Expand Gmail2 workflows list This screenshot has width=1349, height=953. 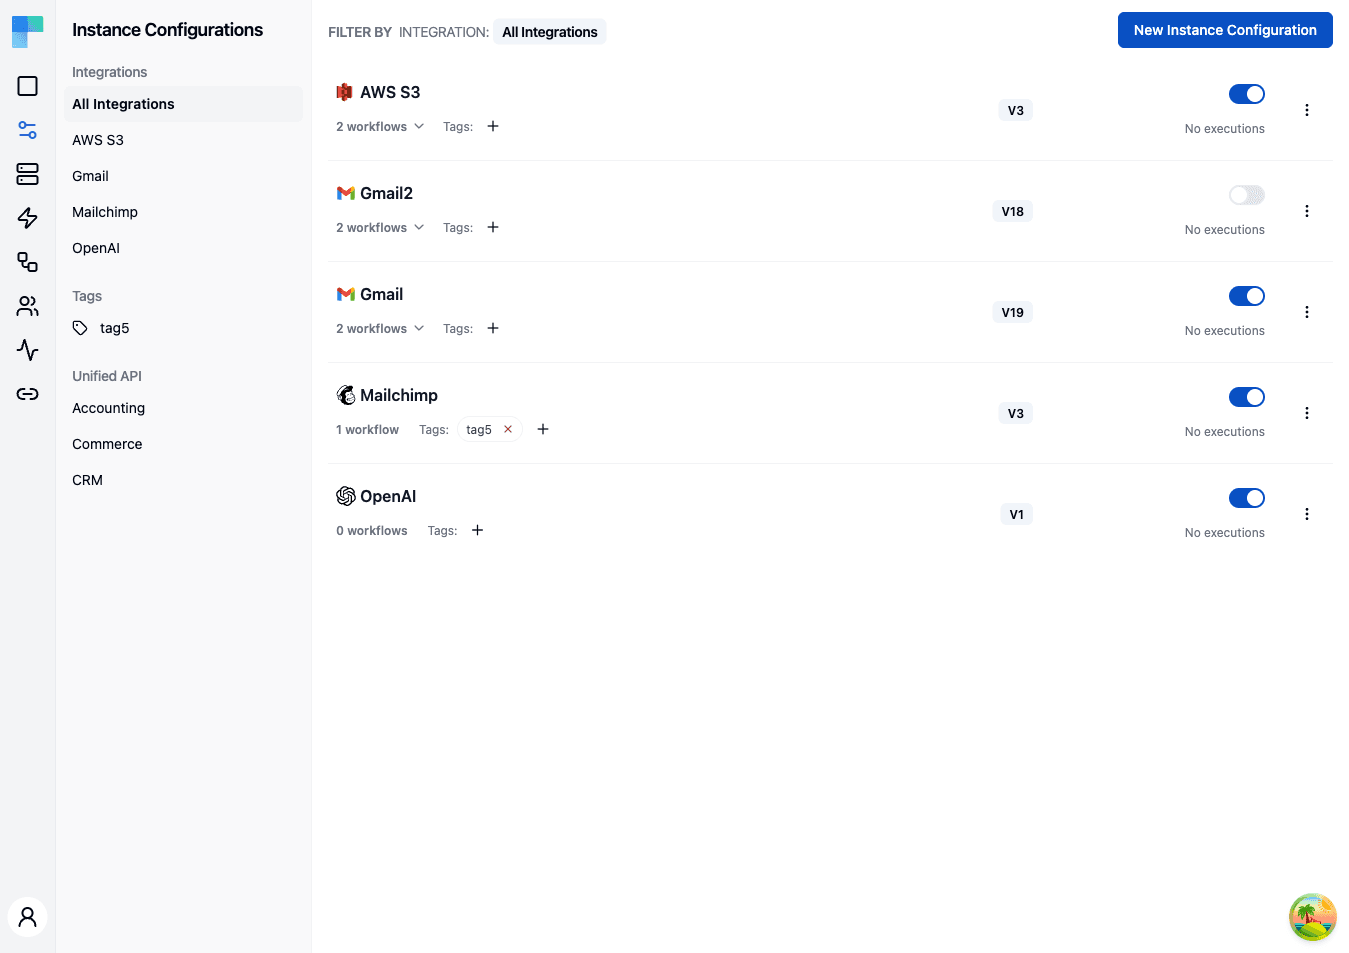(380, 228)
